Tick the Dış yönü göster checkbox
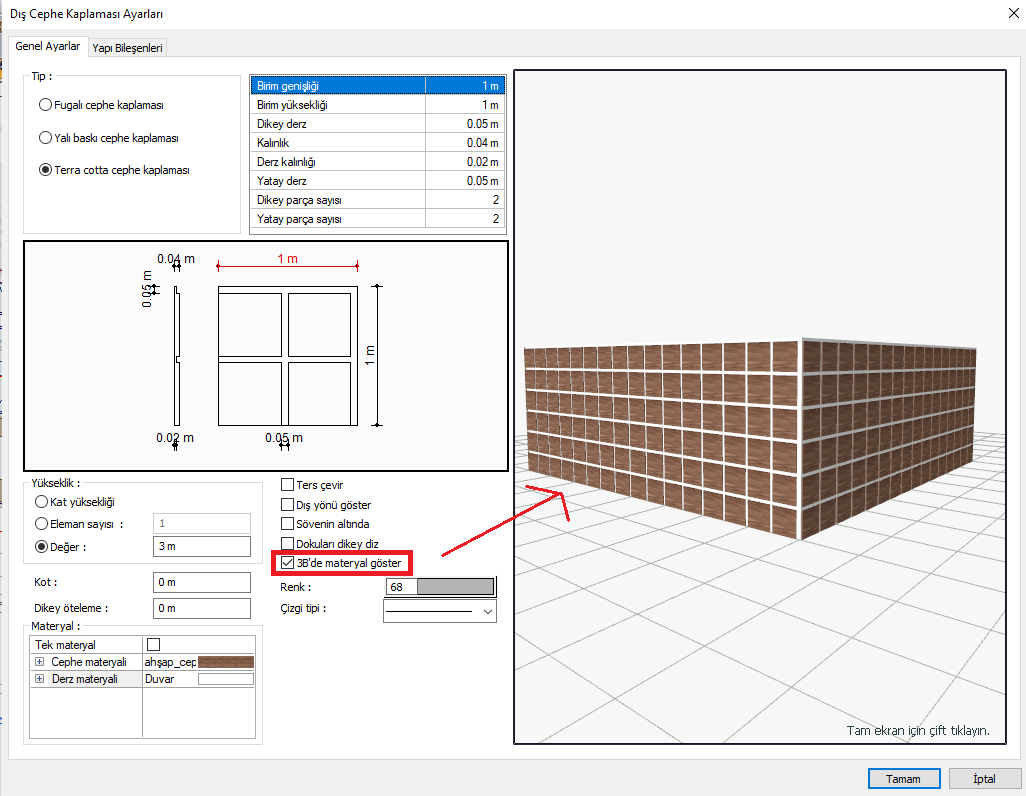 pos(288,505)
